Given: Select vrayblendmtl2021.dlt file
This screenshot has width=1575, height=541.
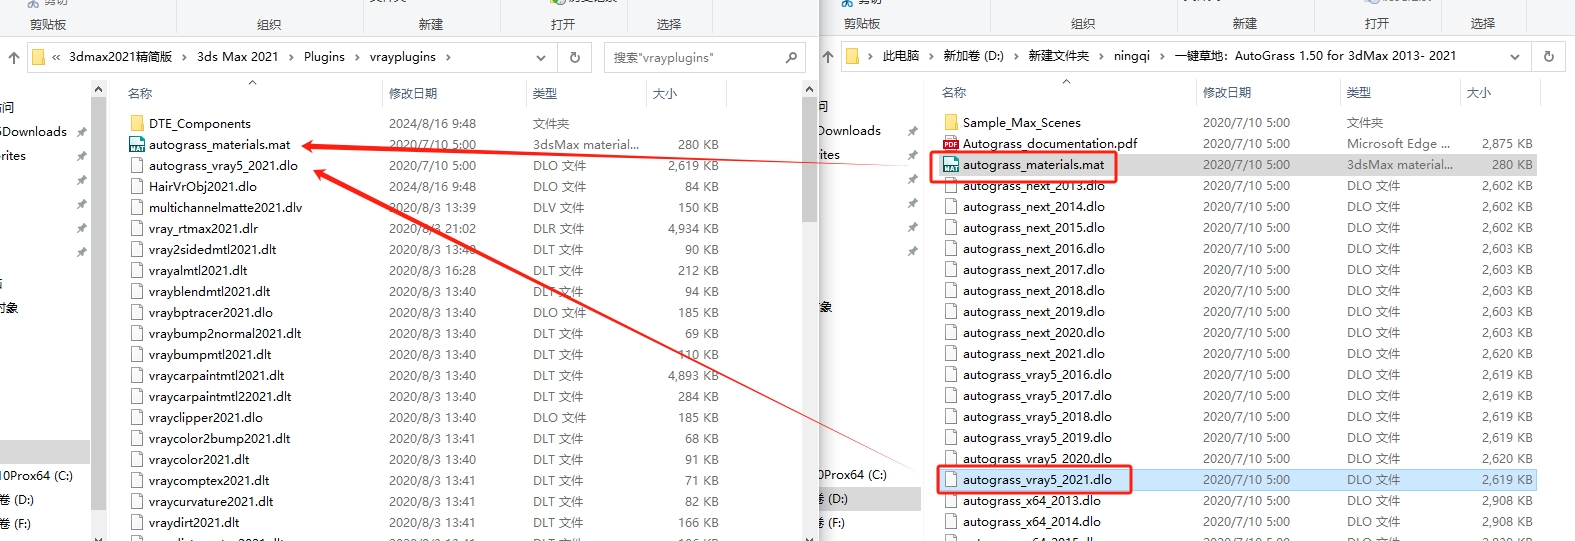Looking at the screenshot, I should [209, 291].
